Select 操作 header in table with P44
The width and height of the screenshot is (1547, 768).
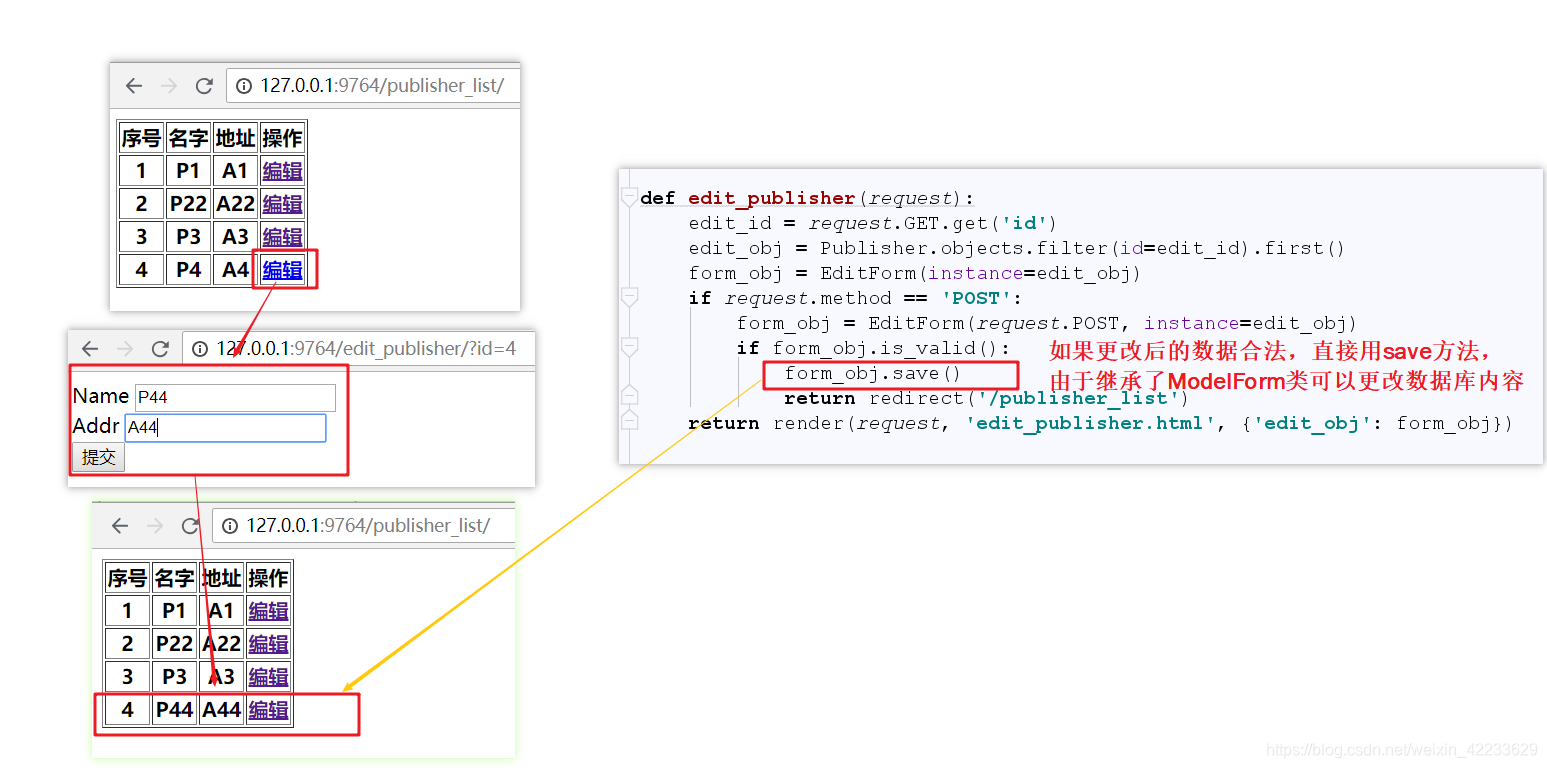coord(268,578)
